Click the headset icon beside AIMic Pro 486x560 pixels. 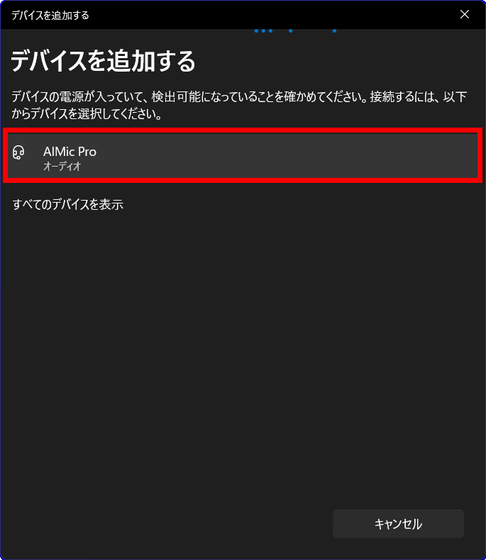[x=19, y=152]
